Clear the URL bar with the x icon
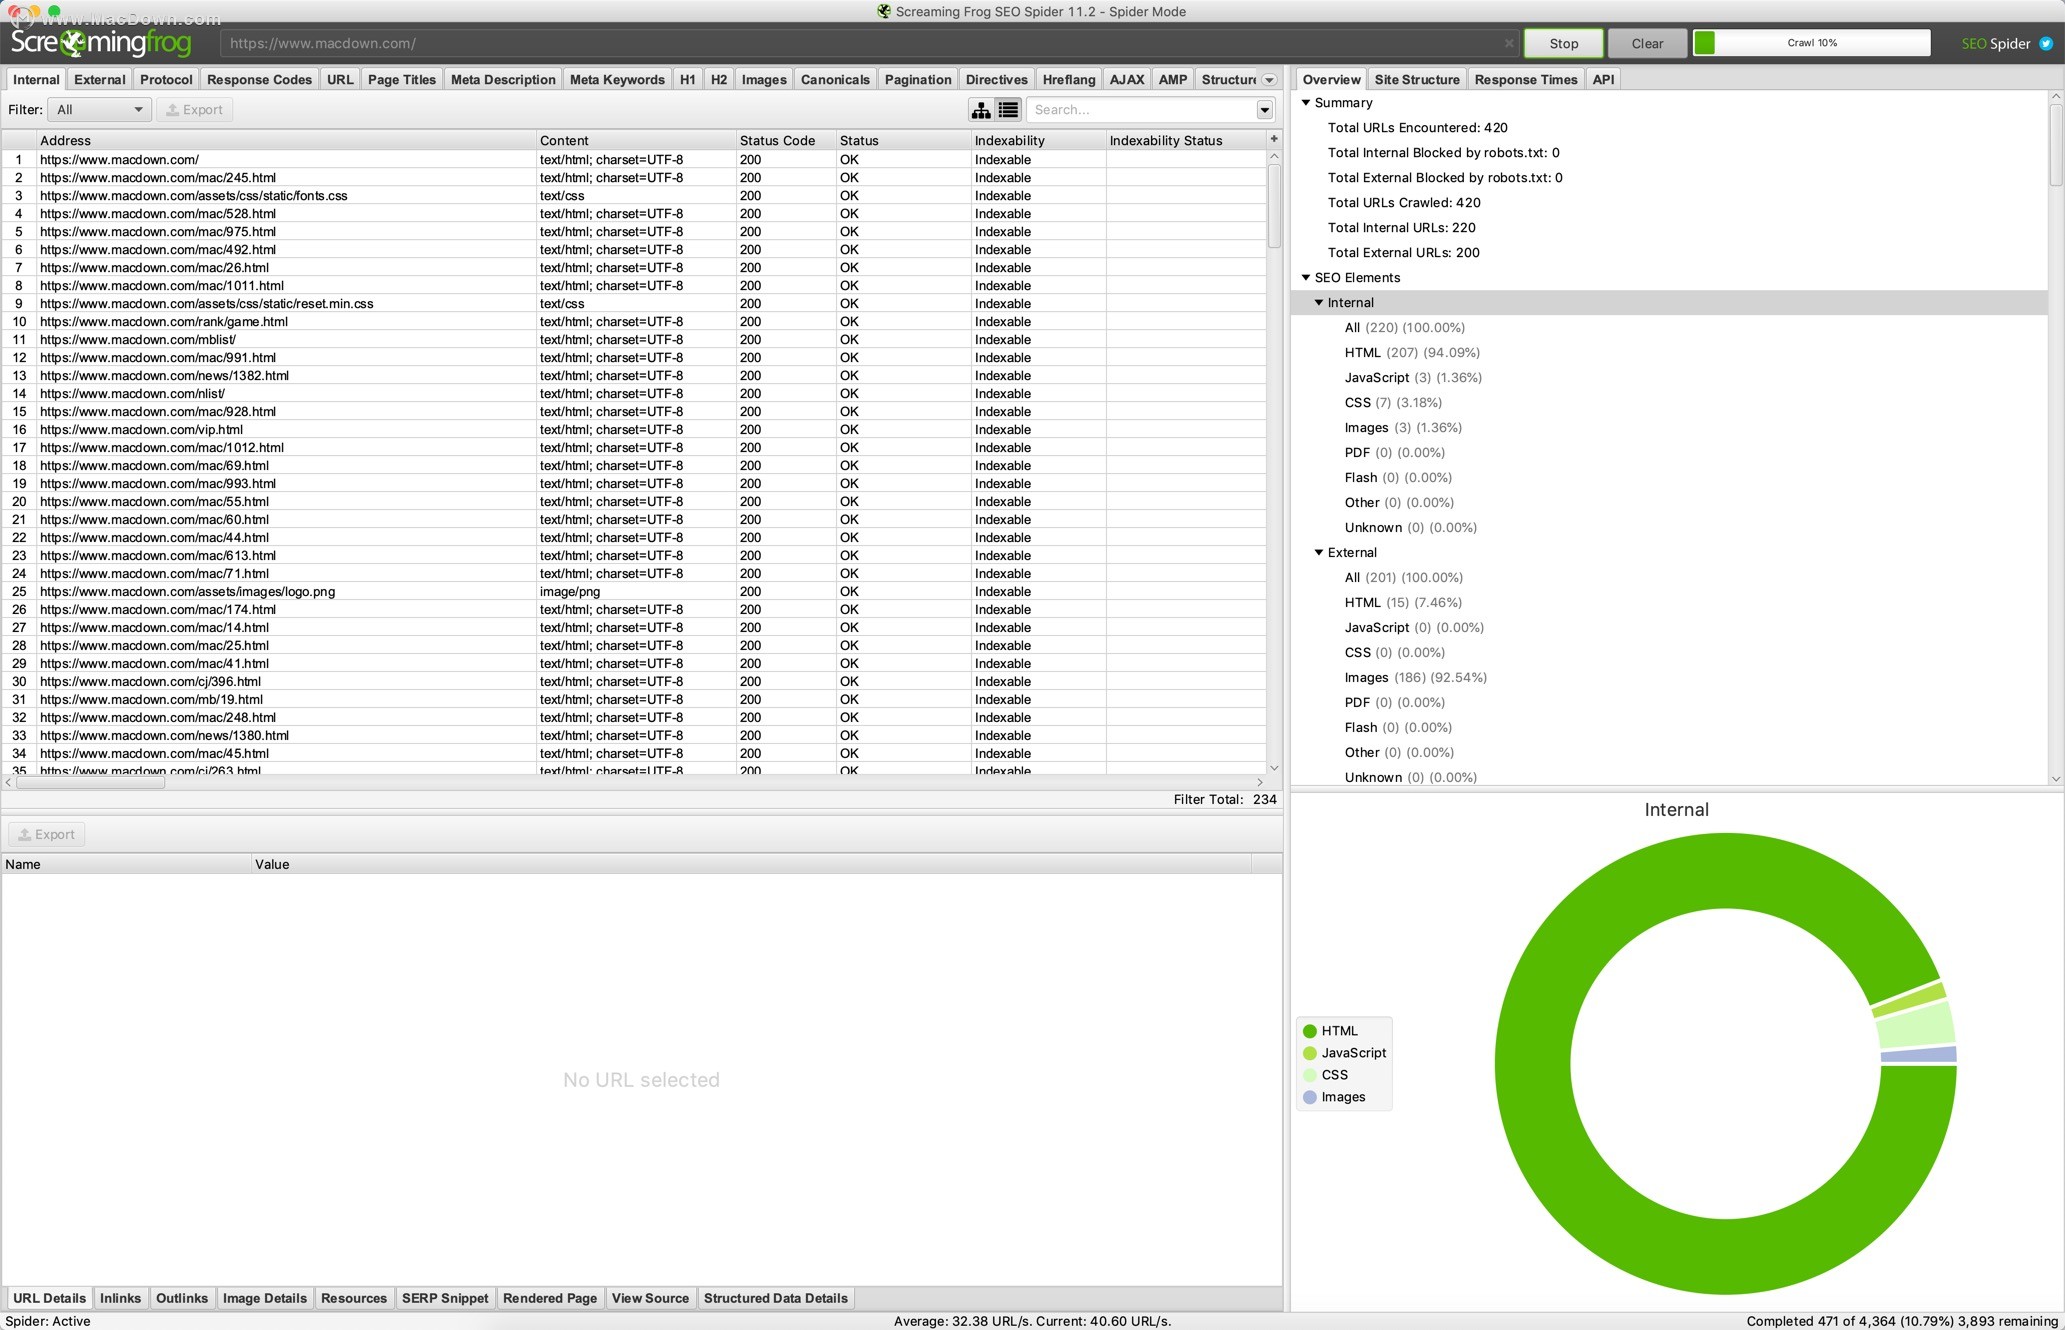The width and height of the screenshot is (2065, 1330). point(1509,43)
